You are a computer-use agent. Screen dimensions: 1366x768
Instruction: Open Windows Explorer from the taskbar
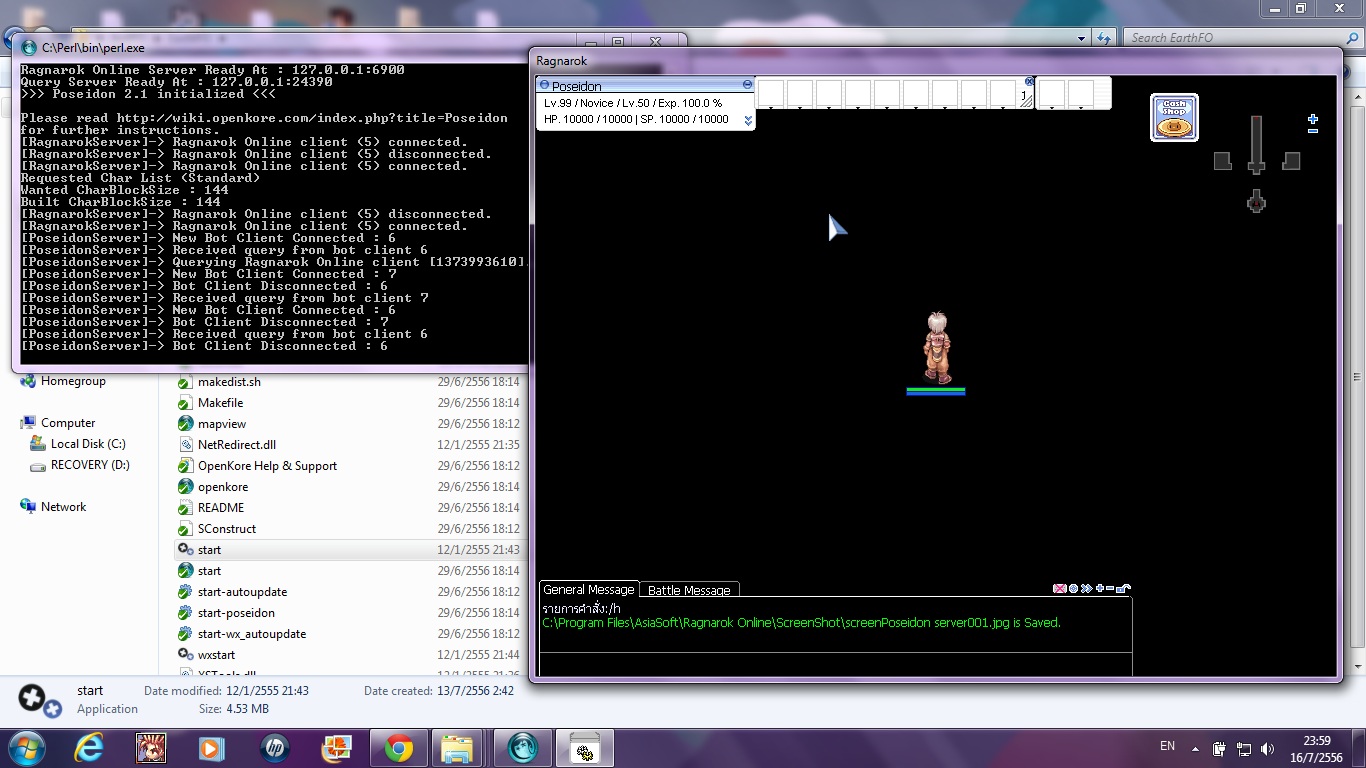coord(457,747)
